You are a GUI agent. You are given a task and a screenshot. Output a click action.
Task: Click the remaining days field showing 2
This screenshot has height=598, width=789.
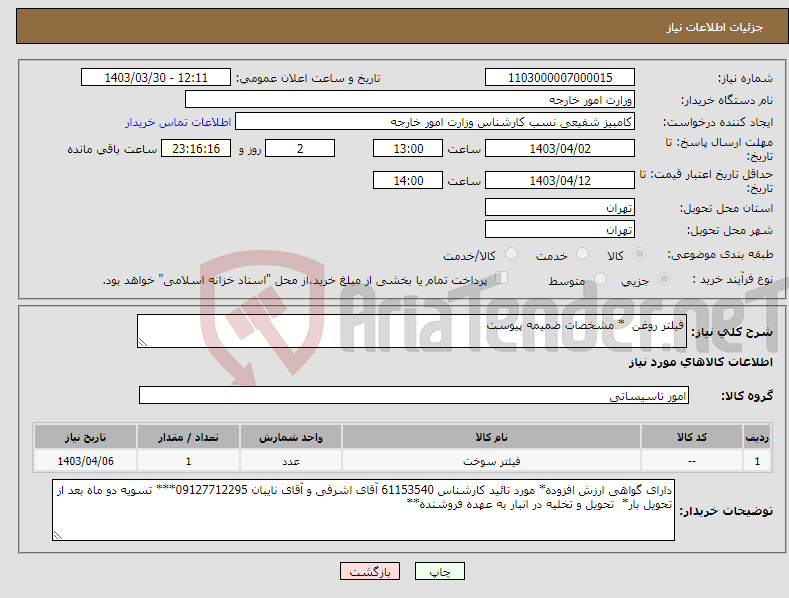[300, 148]
